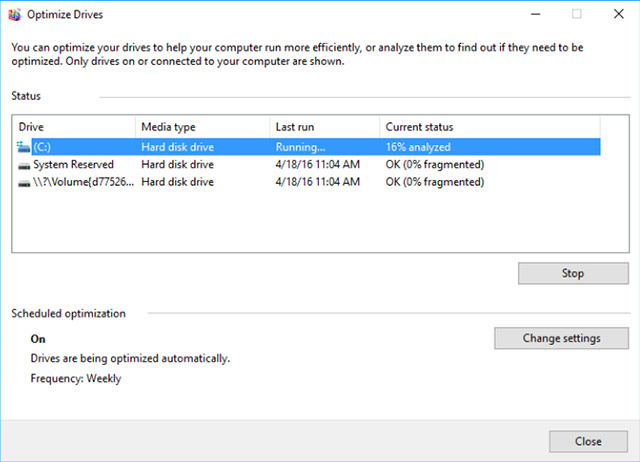Click the (C:) drive icon

(x=24, y=146)
